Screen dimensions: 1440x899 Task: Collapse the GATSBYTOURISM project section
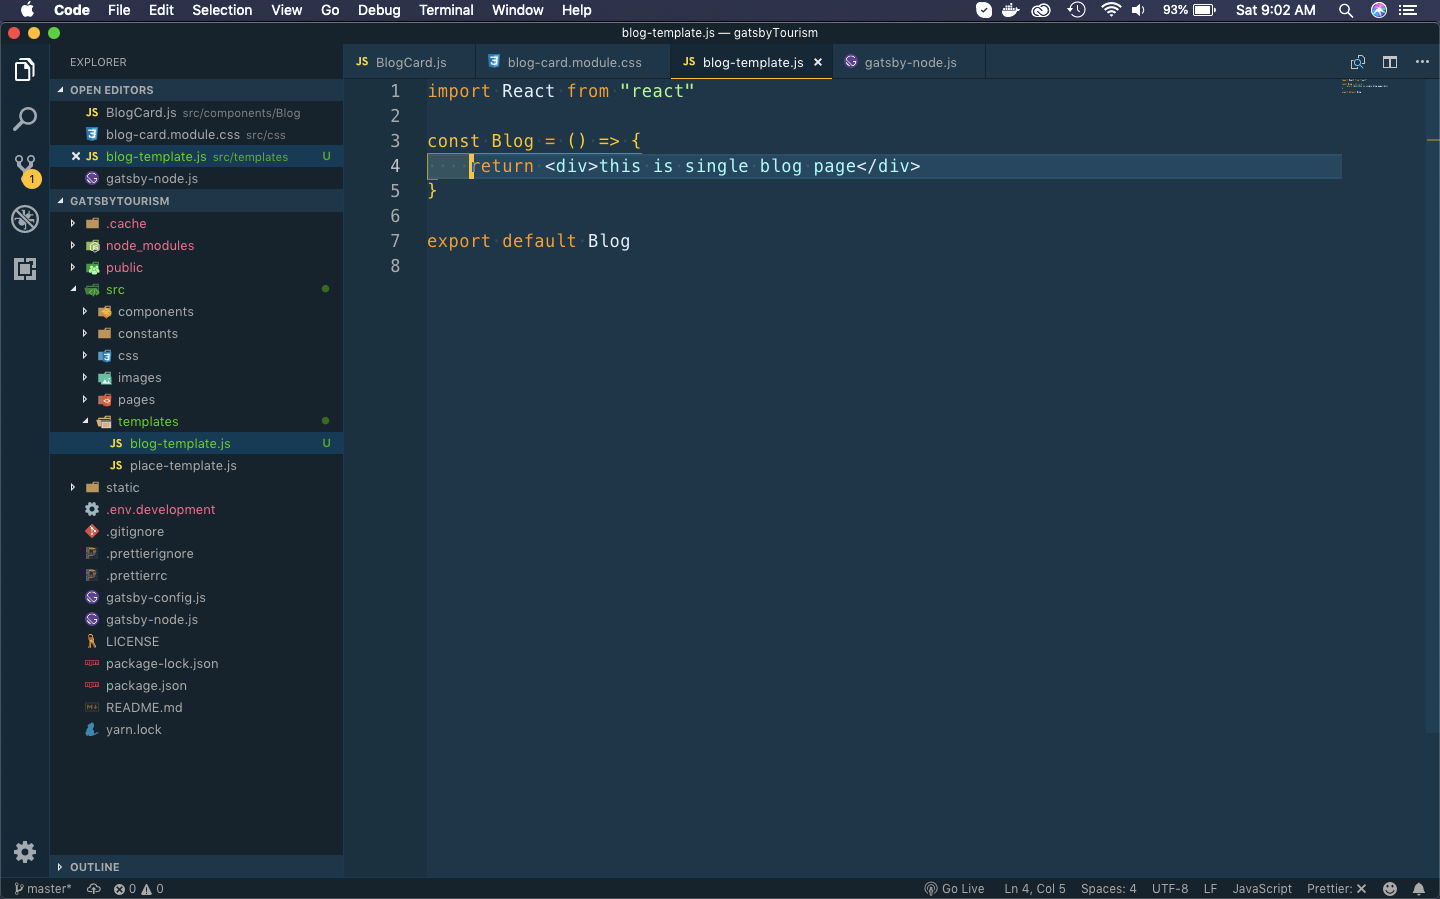(196, 201)
